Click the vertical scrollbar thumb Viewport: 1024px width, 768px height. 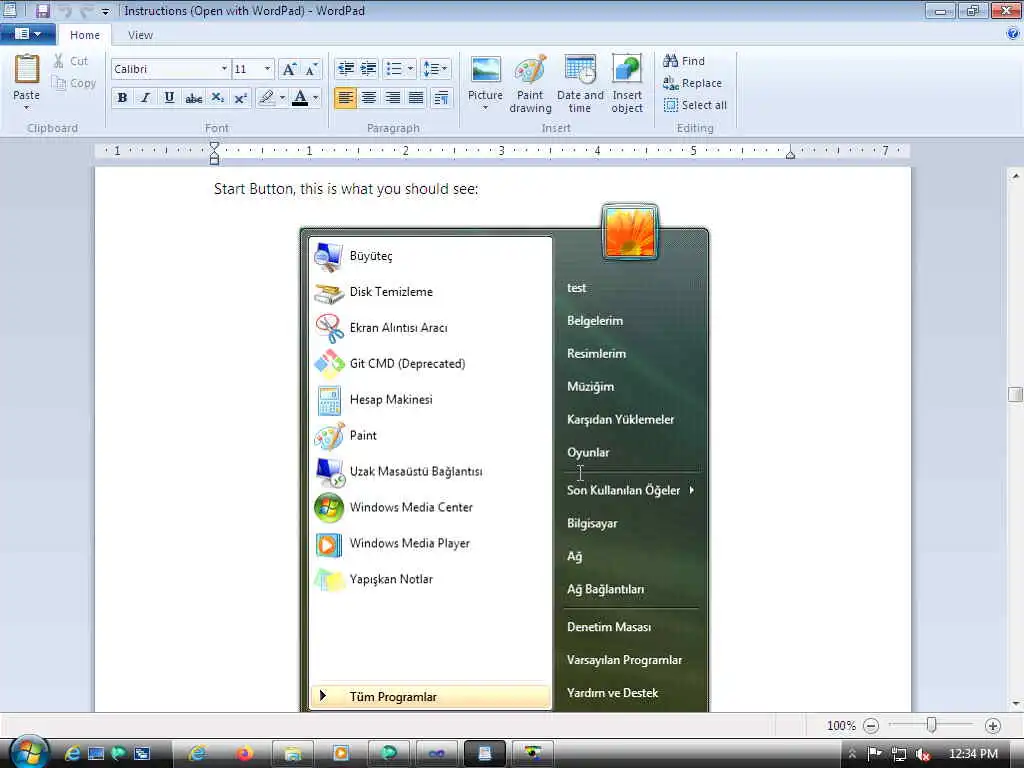tap(1015, 394)
